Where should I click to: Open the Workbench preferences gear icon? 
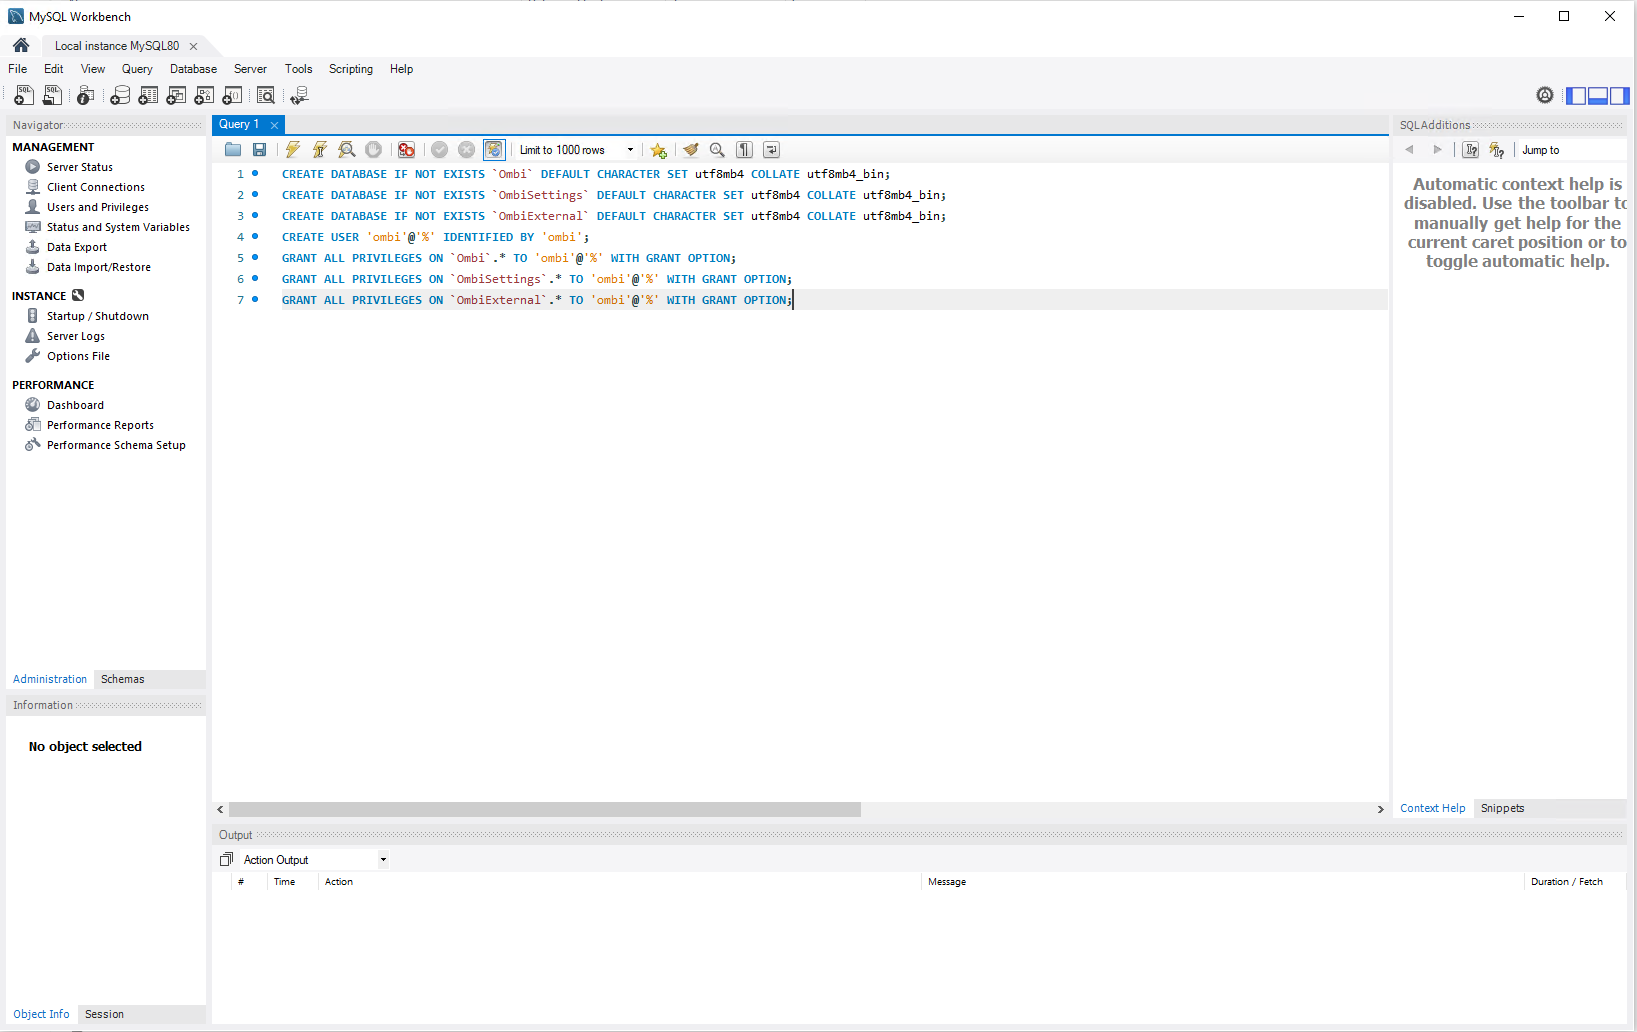(x=1545, y=95)
